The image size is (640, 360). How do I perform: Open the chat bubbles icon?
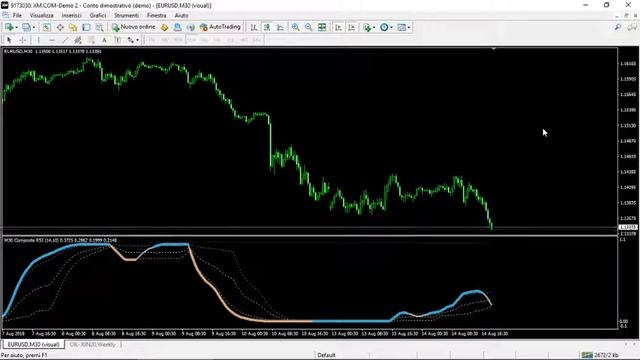pyautogui.click(x=632, y=27)
